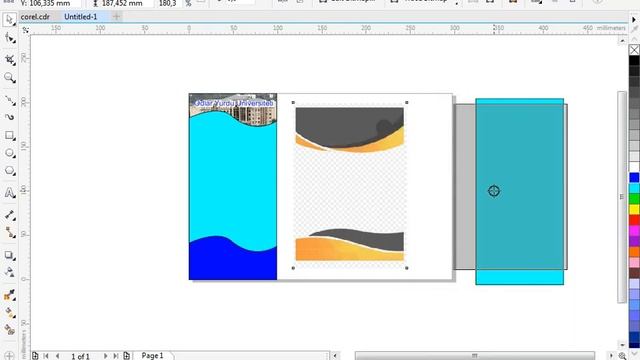Select the Connector tool
Screen dimensions: 640x360
click(x=9, y=233)
